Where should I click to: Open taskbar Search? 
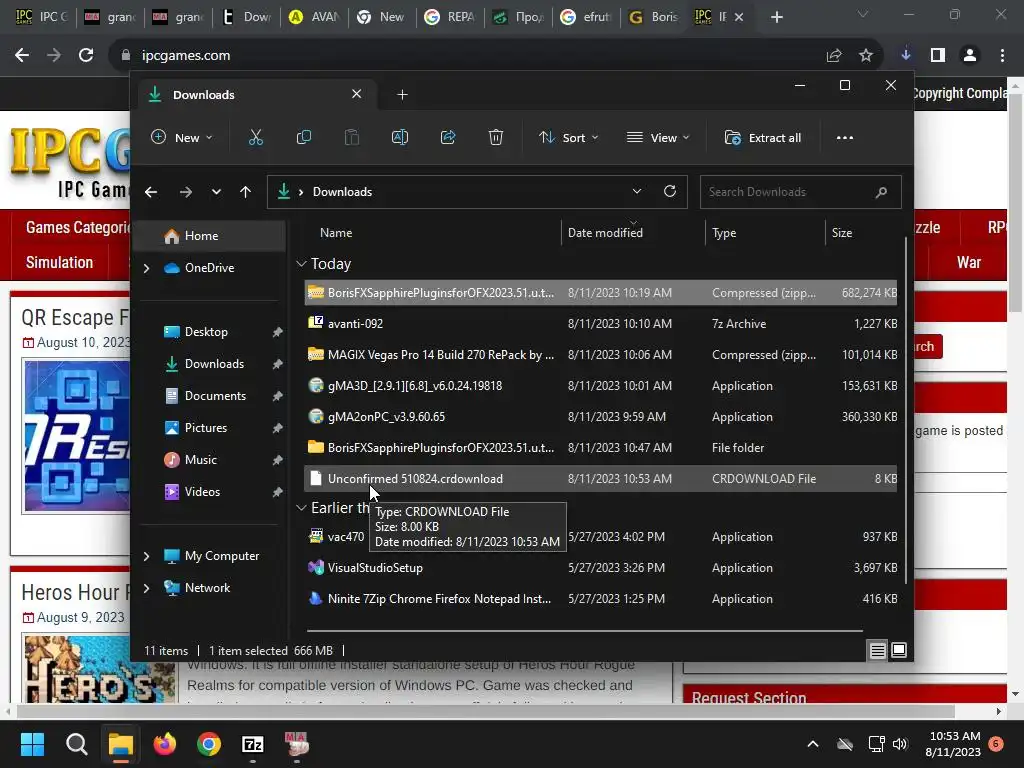[x=76, y=744]
